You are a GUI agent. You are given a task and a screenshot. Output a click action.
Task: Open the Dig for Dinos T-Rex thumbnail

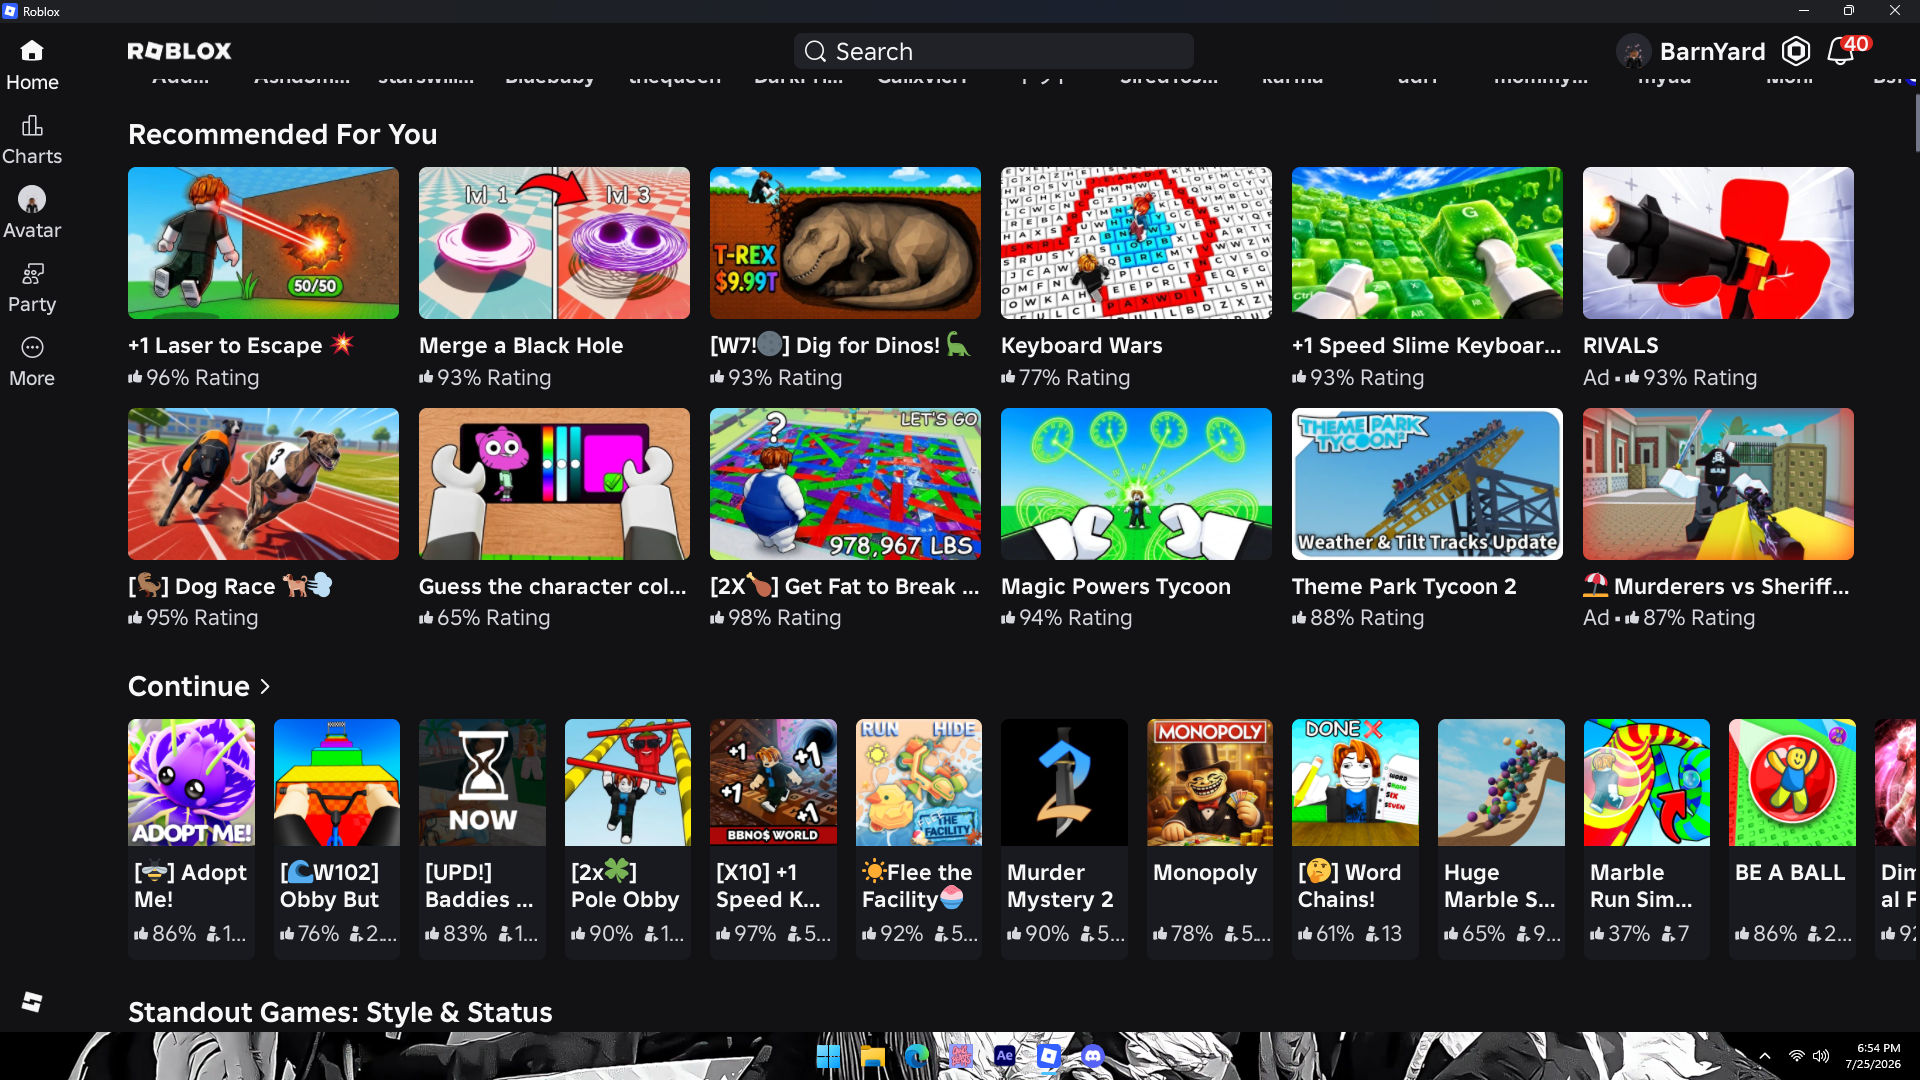pyautogui.click(x=845, y=243)
